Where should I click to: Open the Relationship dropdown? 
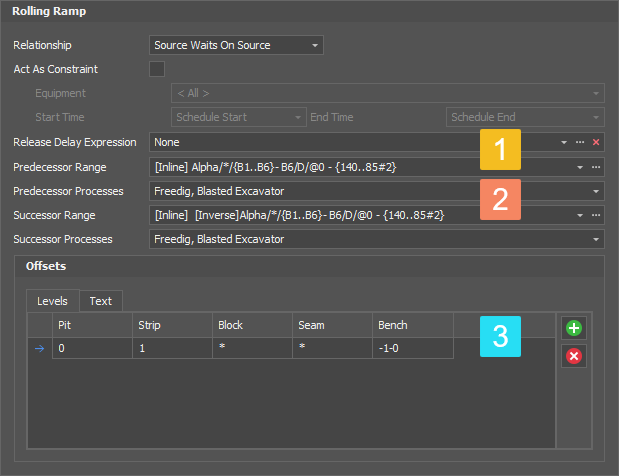point(315,45)
